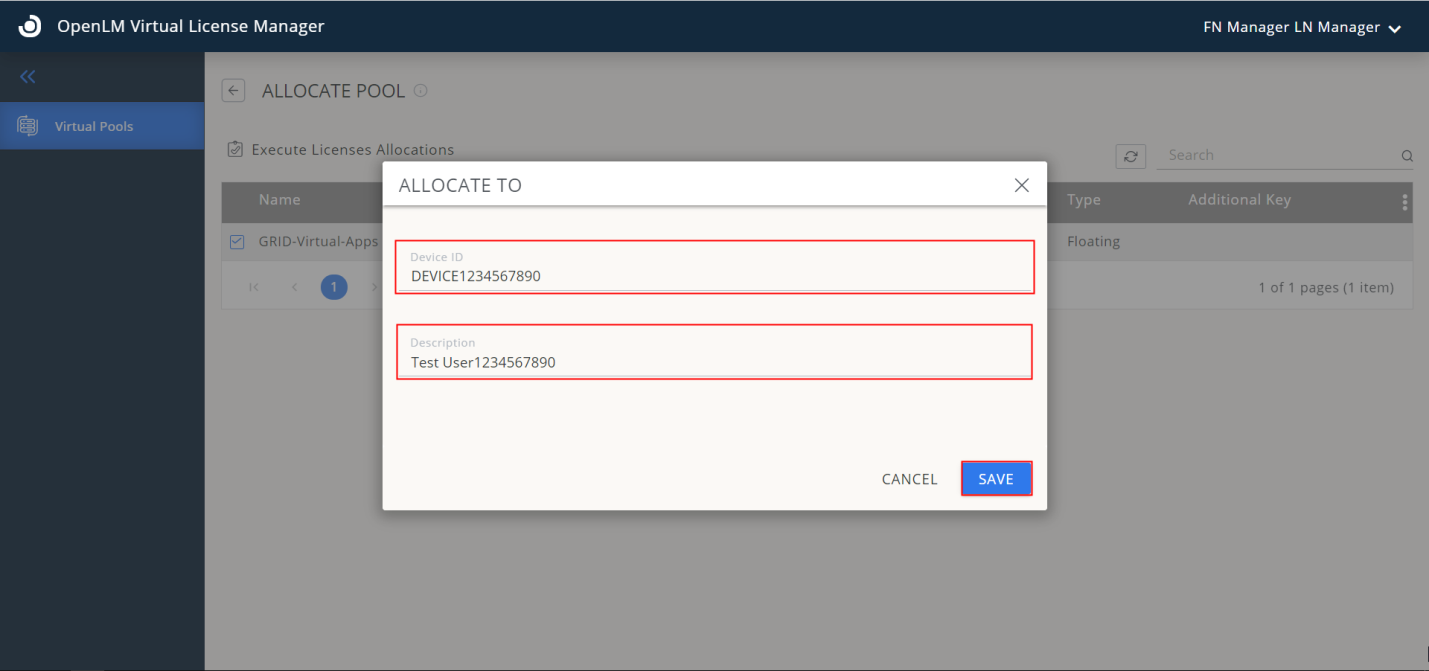Open Virtual Pools in the sidebar
Viewport: 1429px width, 671px height.
point(94,126)
